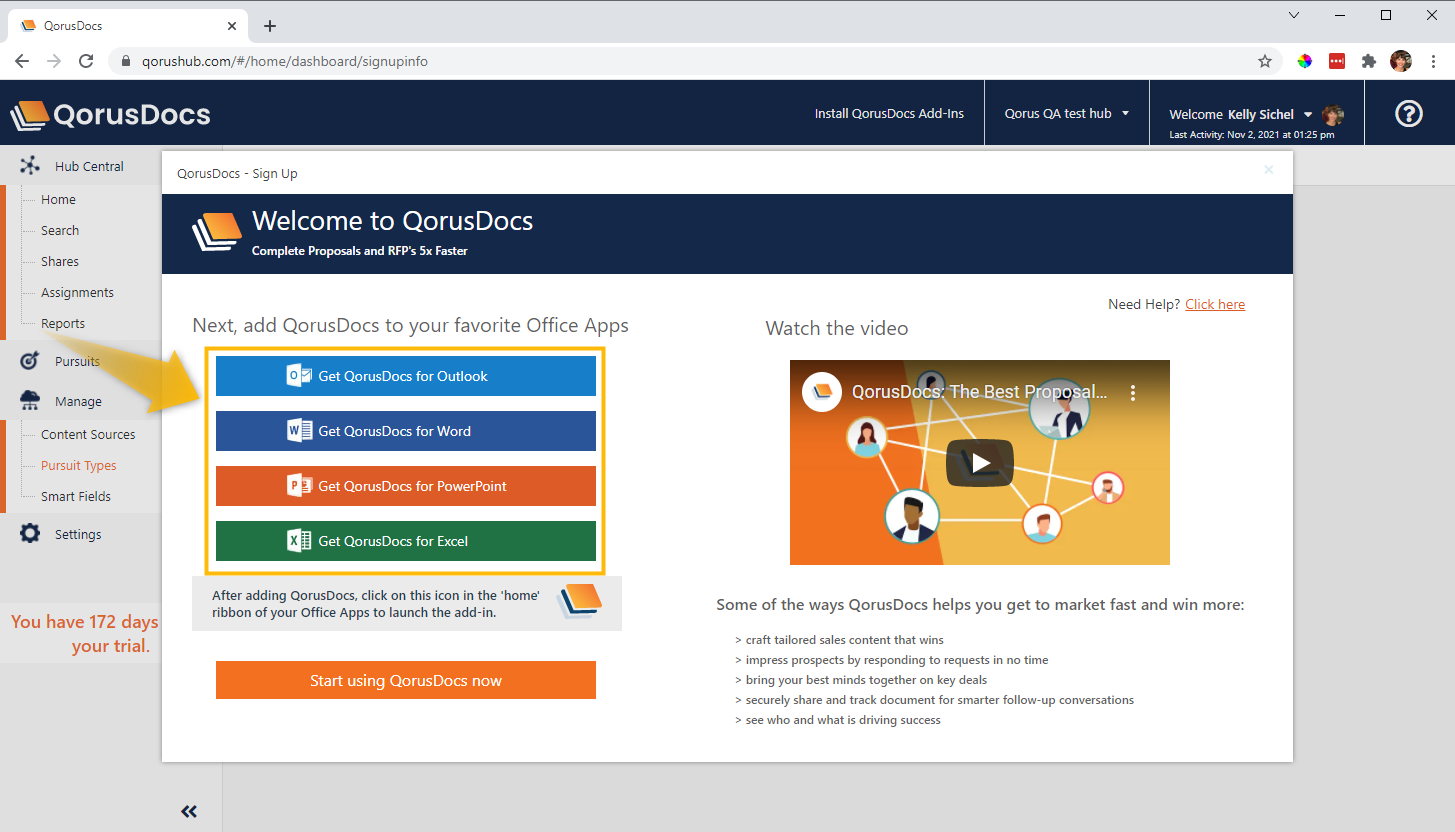
Task: Click the site lock icon
Action: [x=126, y=61]
